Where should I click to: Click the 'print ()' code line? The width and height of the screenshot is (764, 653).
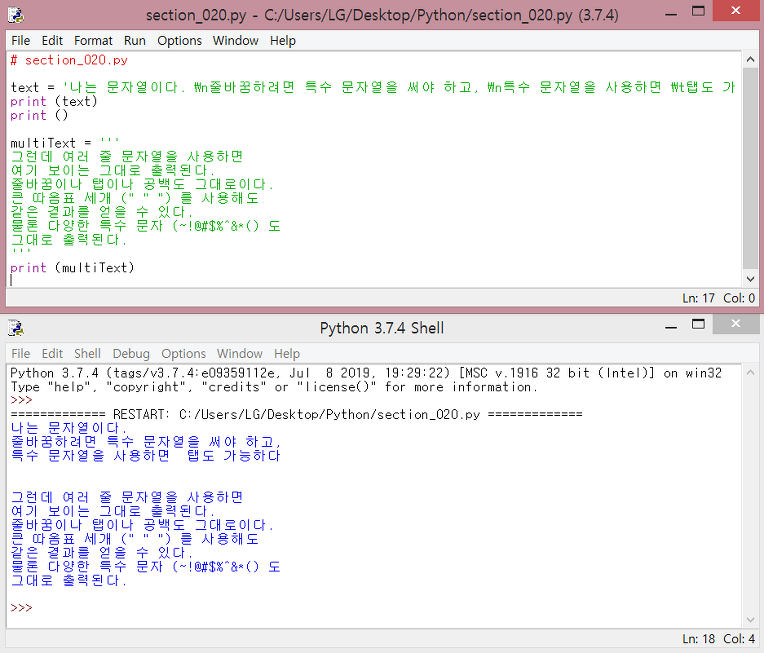pyautogui.click(x=39, y=115)
